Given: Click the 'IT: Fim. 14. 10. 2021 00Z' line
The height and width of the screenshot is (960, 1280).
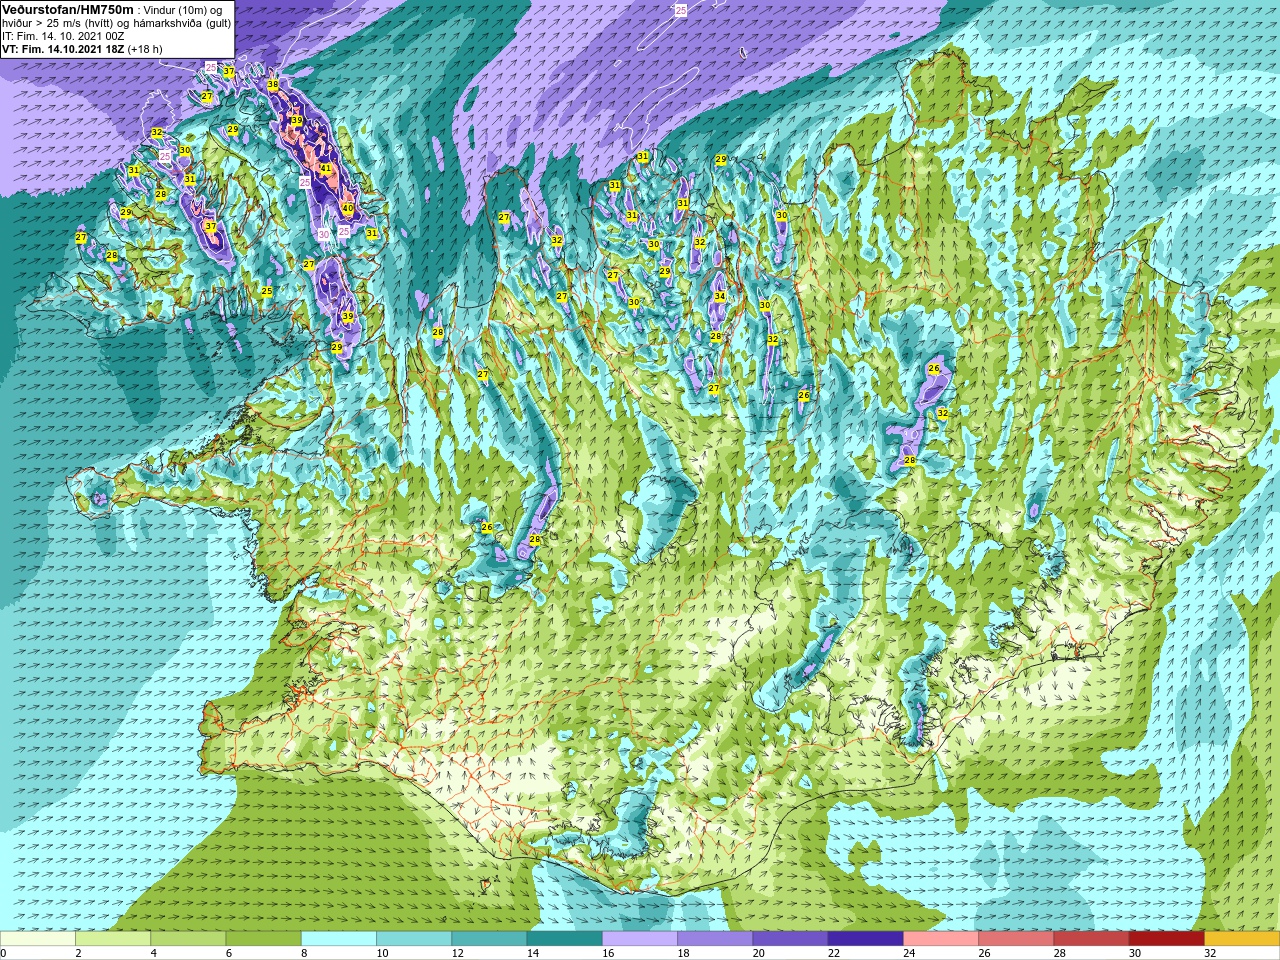Looking at the screenshot, I should (x=63, y=35).
